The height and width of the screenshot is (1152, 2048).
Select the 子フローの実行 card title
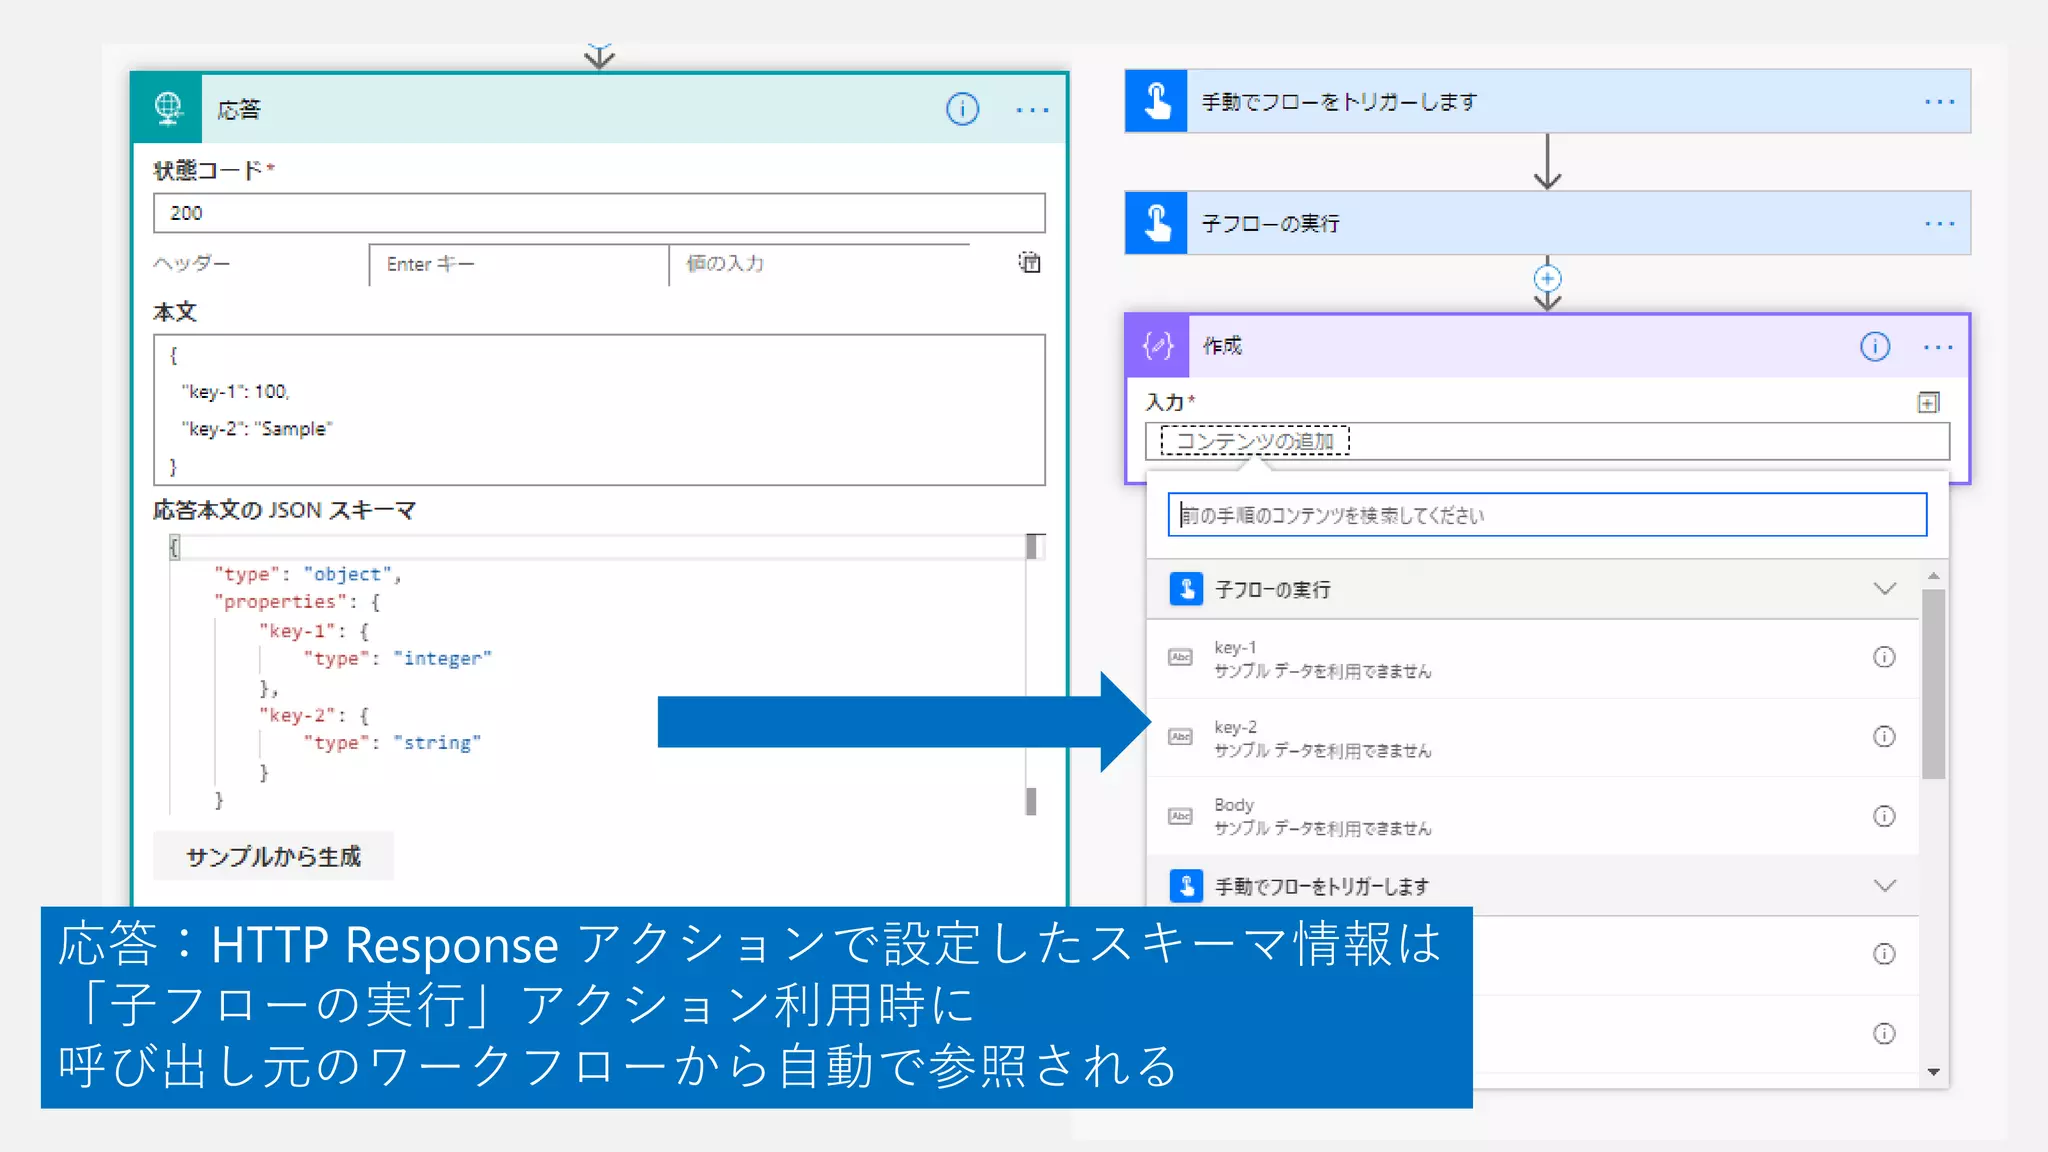pyautogui.click(x=1270, y=224)
